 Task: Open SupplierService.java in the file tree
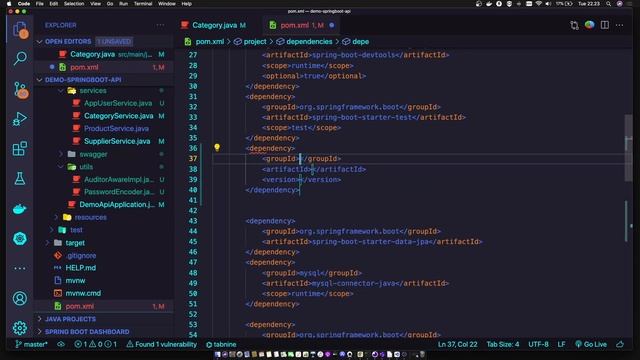[117, 141]
